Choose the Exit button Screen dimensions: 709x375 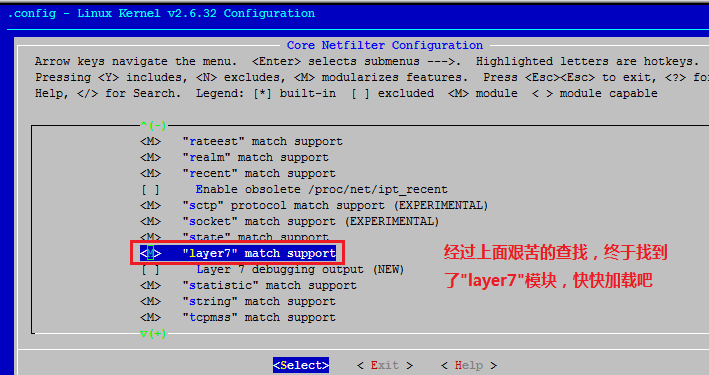pos(385,365)
